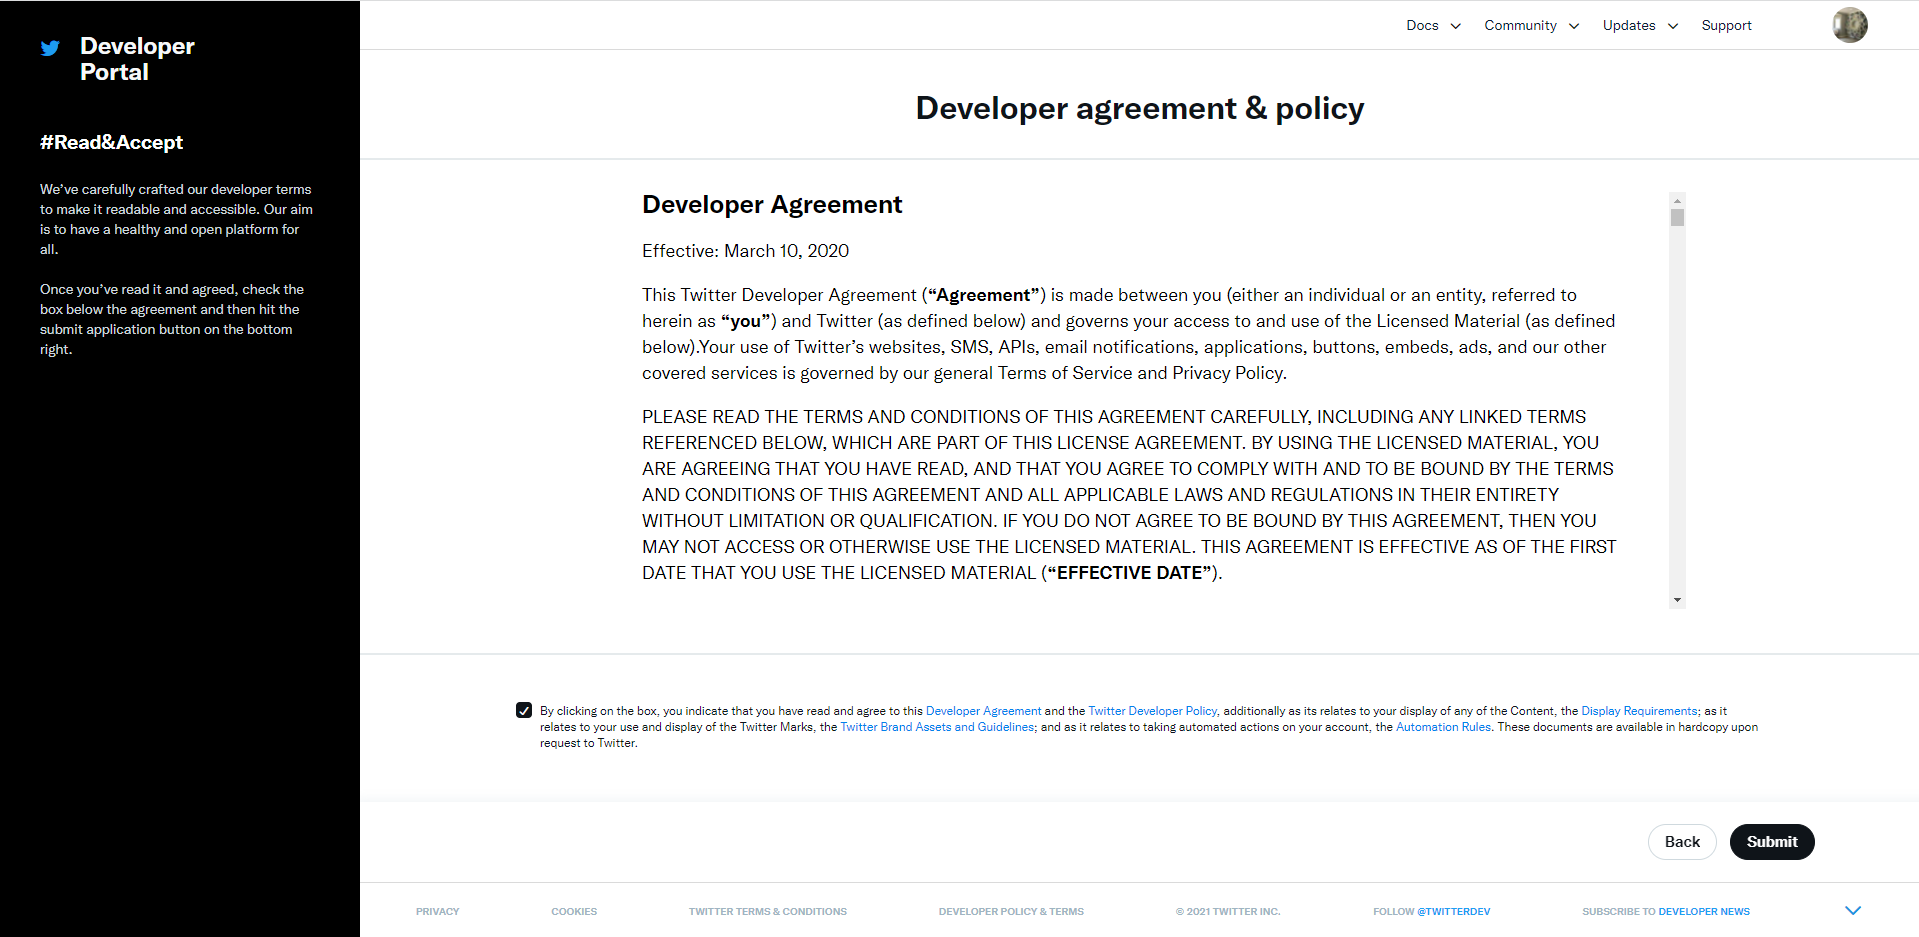The width and height of the screenshot is (1919, 937).
Task: Open Developer Policy & Terms footer link
Action: [1011, 911]
